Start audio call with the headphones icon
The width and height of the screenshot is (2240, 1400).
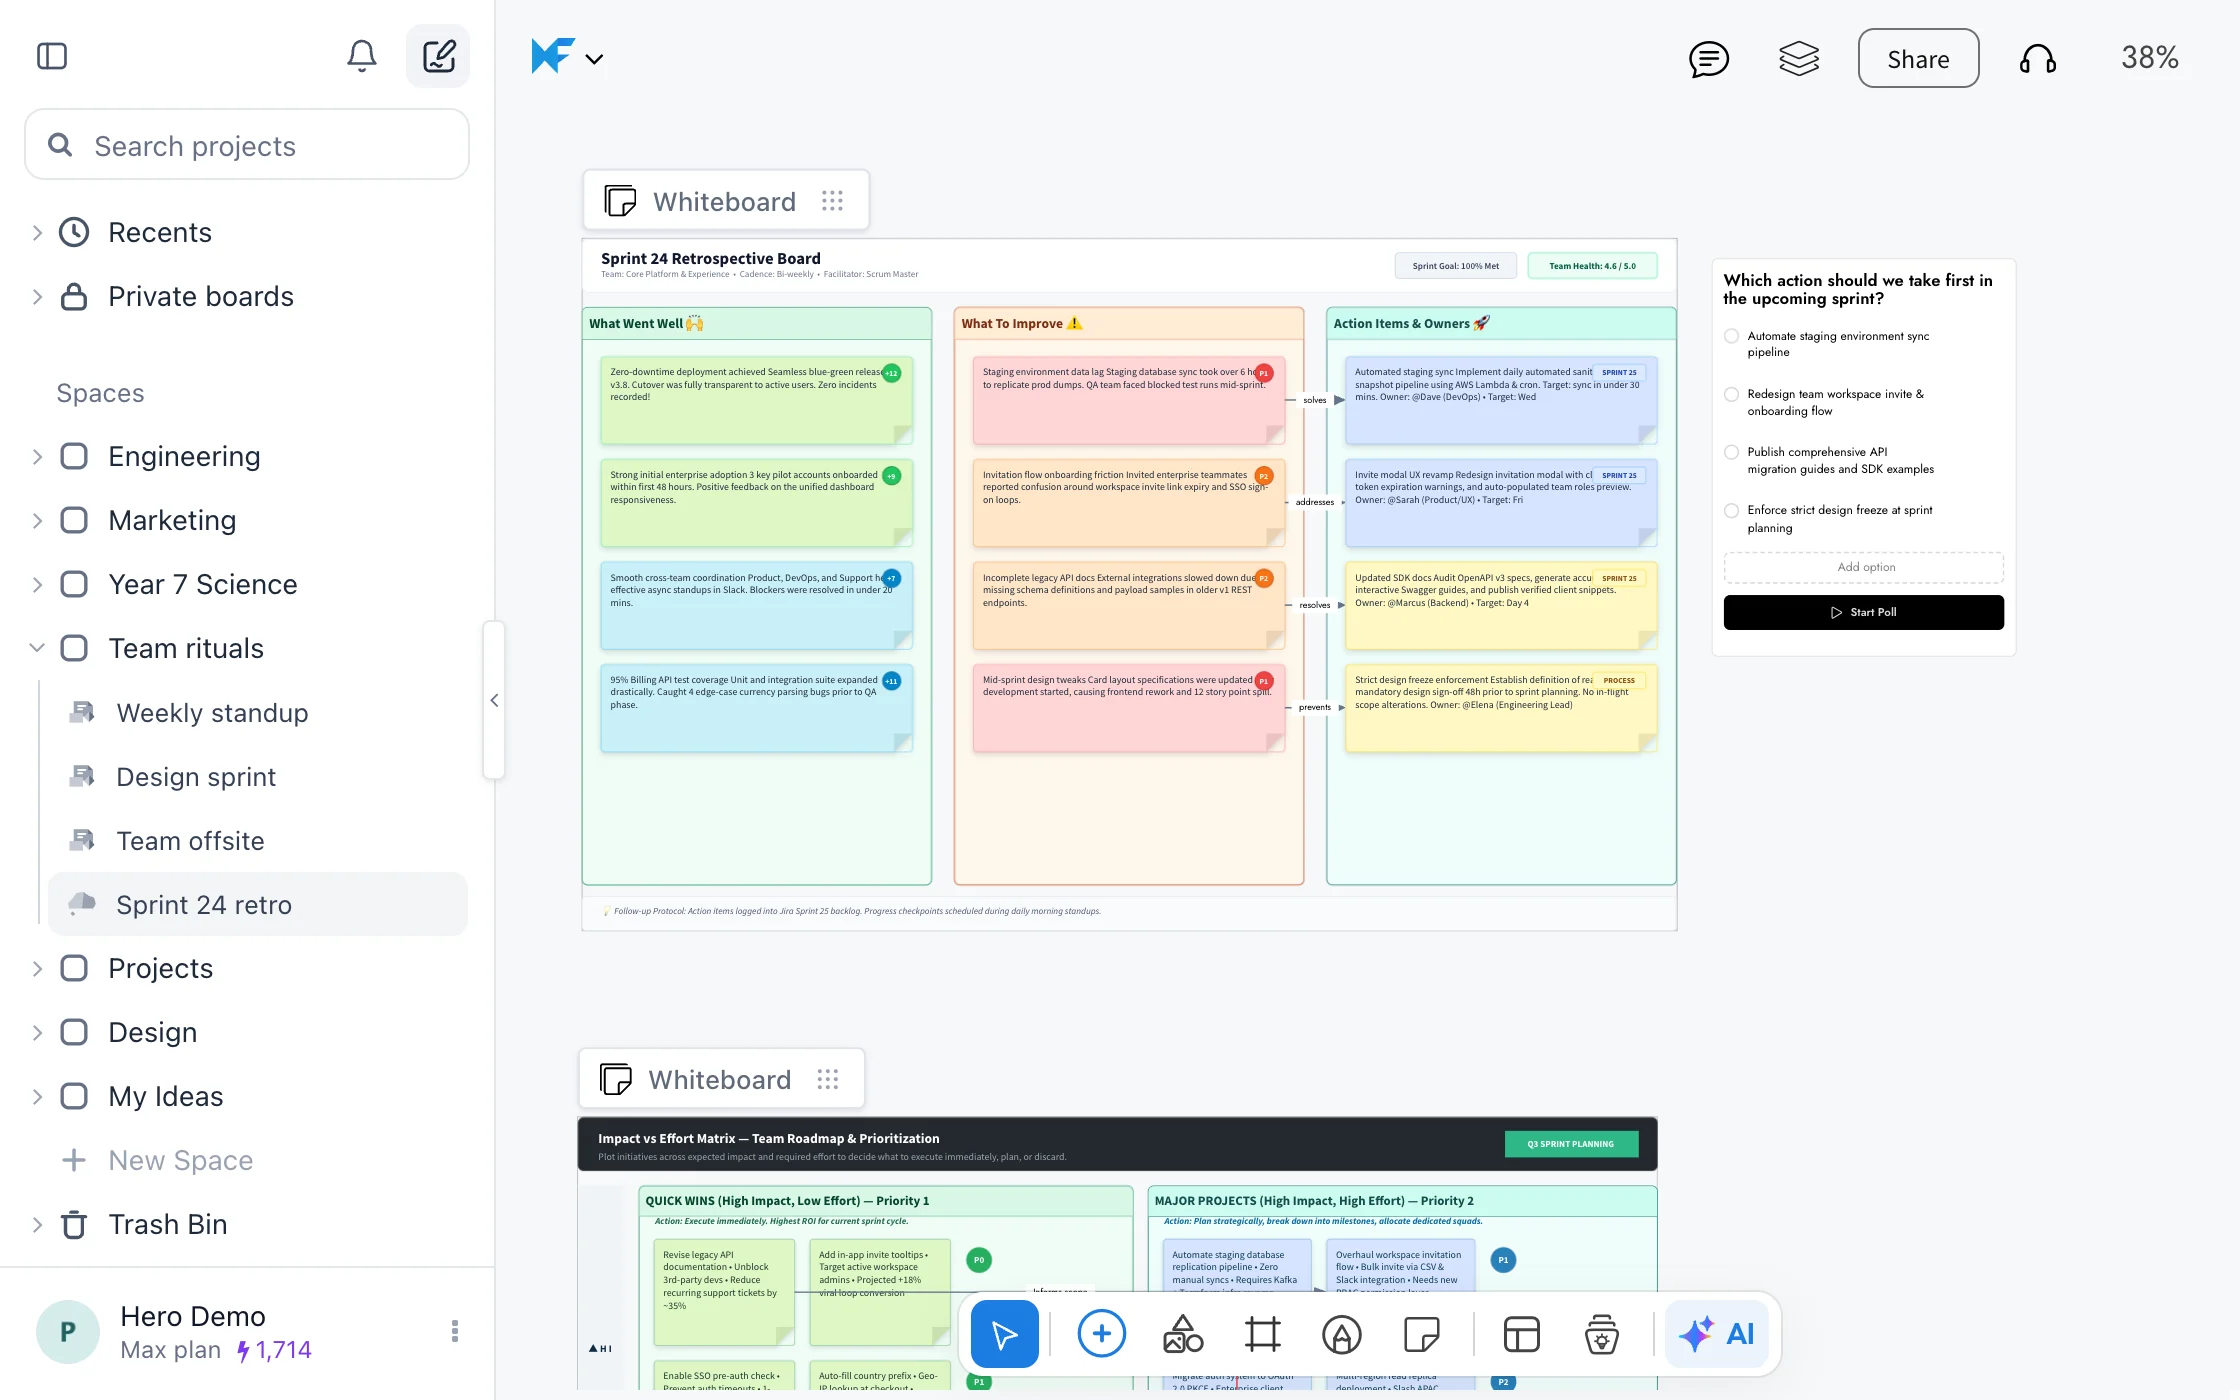tap(2037, 59)
